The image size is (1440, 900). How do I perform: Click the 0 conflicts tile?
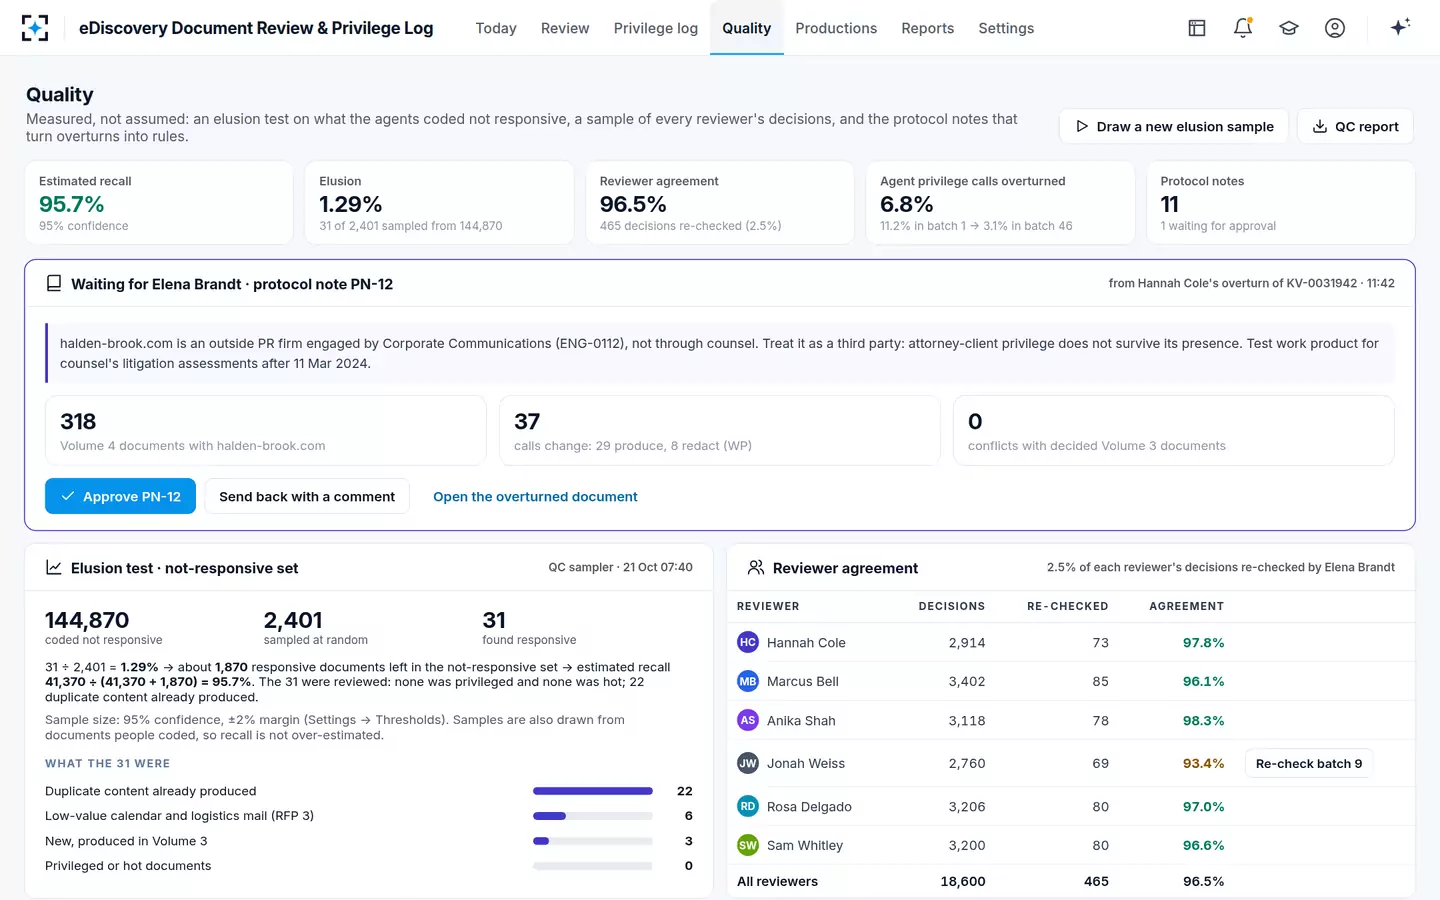(x=1174, y=431)
